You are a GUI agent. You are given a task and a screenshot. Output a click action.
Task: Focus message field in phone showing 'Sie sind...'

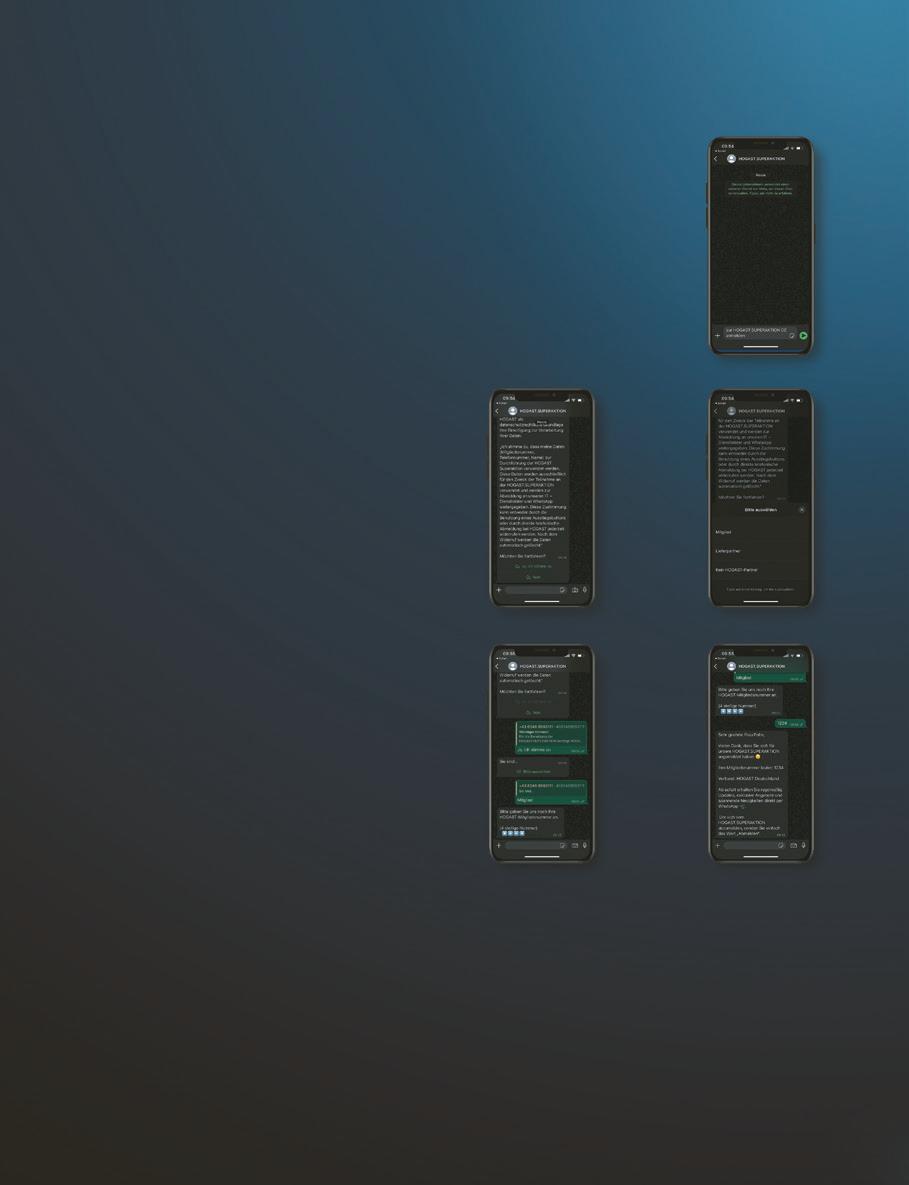point(536,846)
